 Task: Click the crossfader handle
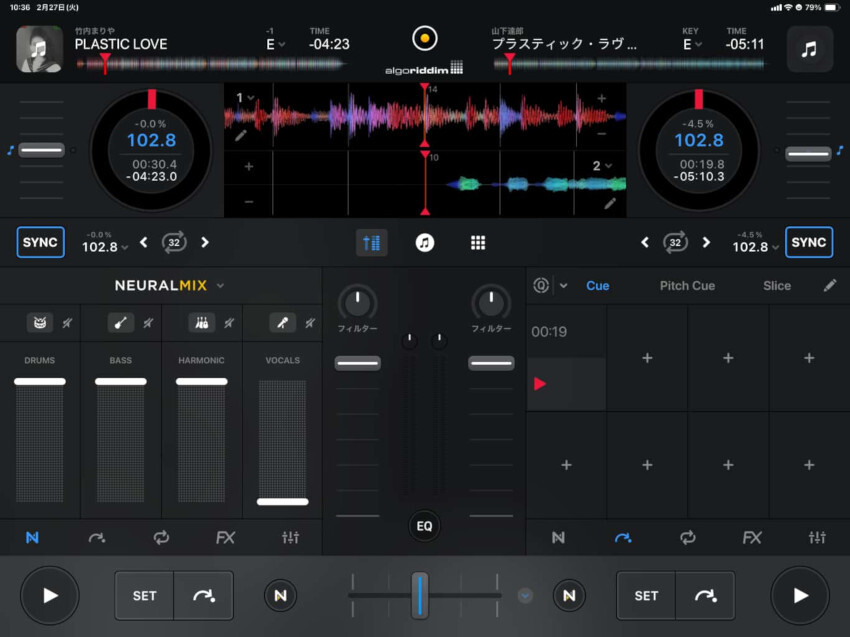pyautogui.click(x=420, y=595)
